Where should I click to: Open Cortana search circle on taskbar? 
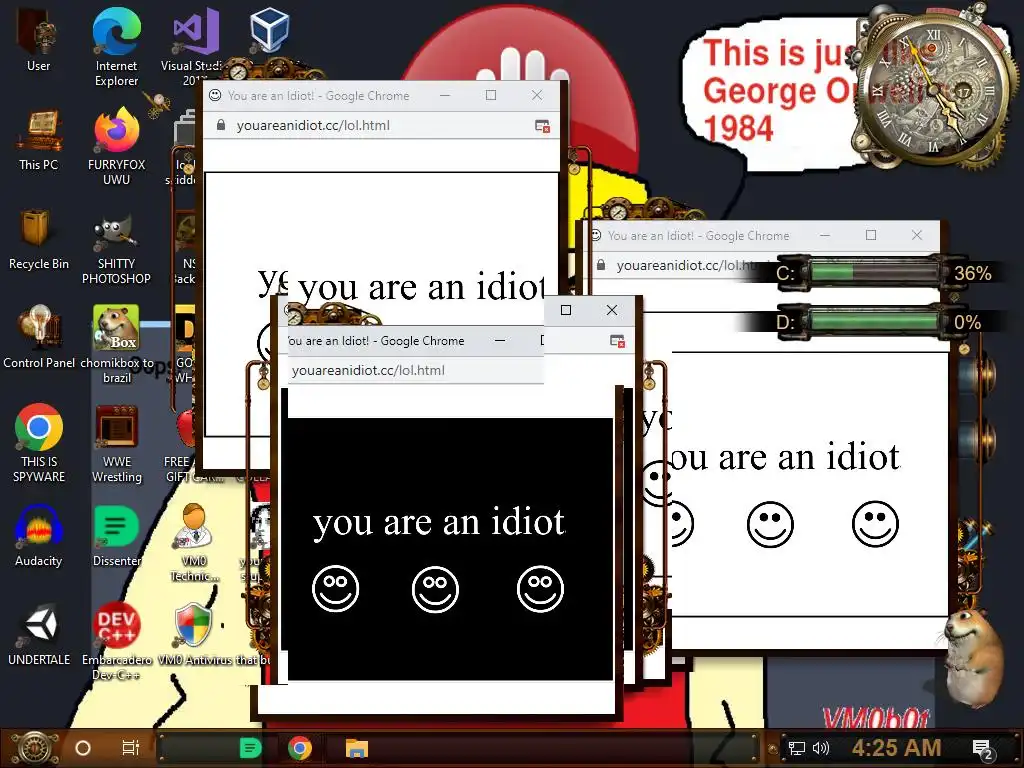click(83, 748)
